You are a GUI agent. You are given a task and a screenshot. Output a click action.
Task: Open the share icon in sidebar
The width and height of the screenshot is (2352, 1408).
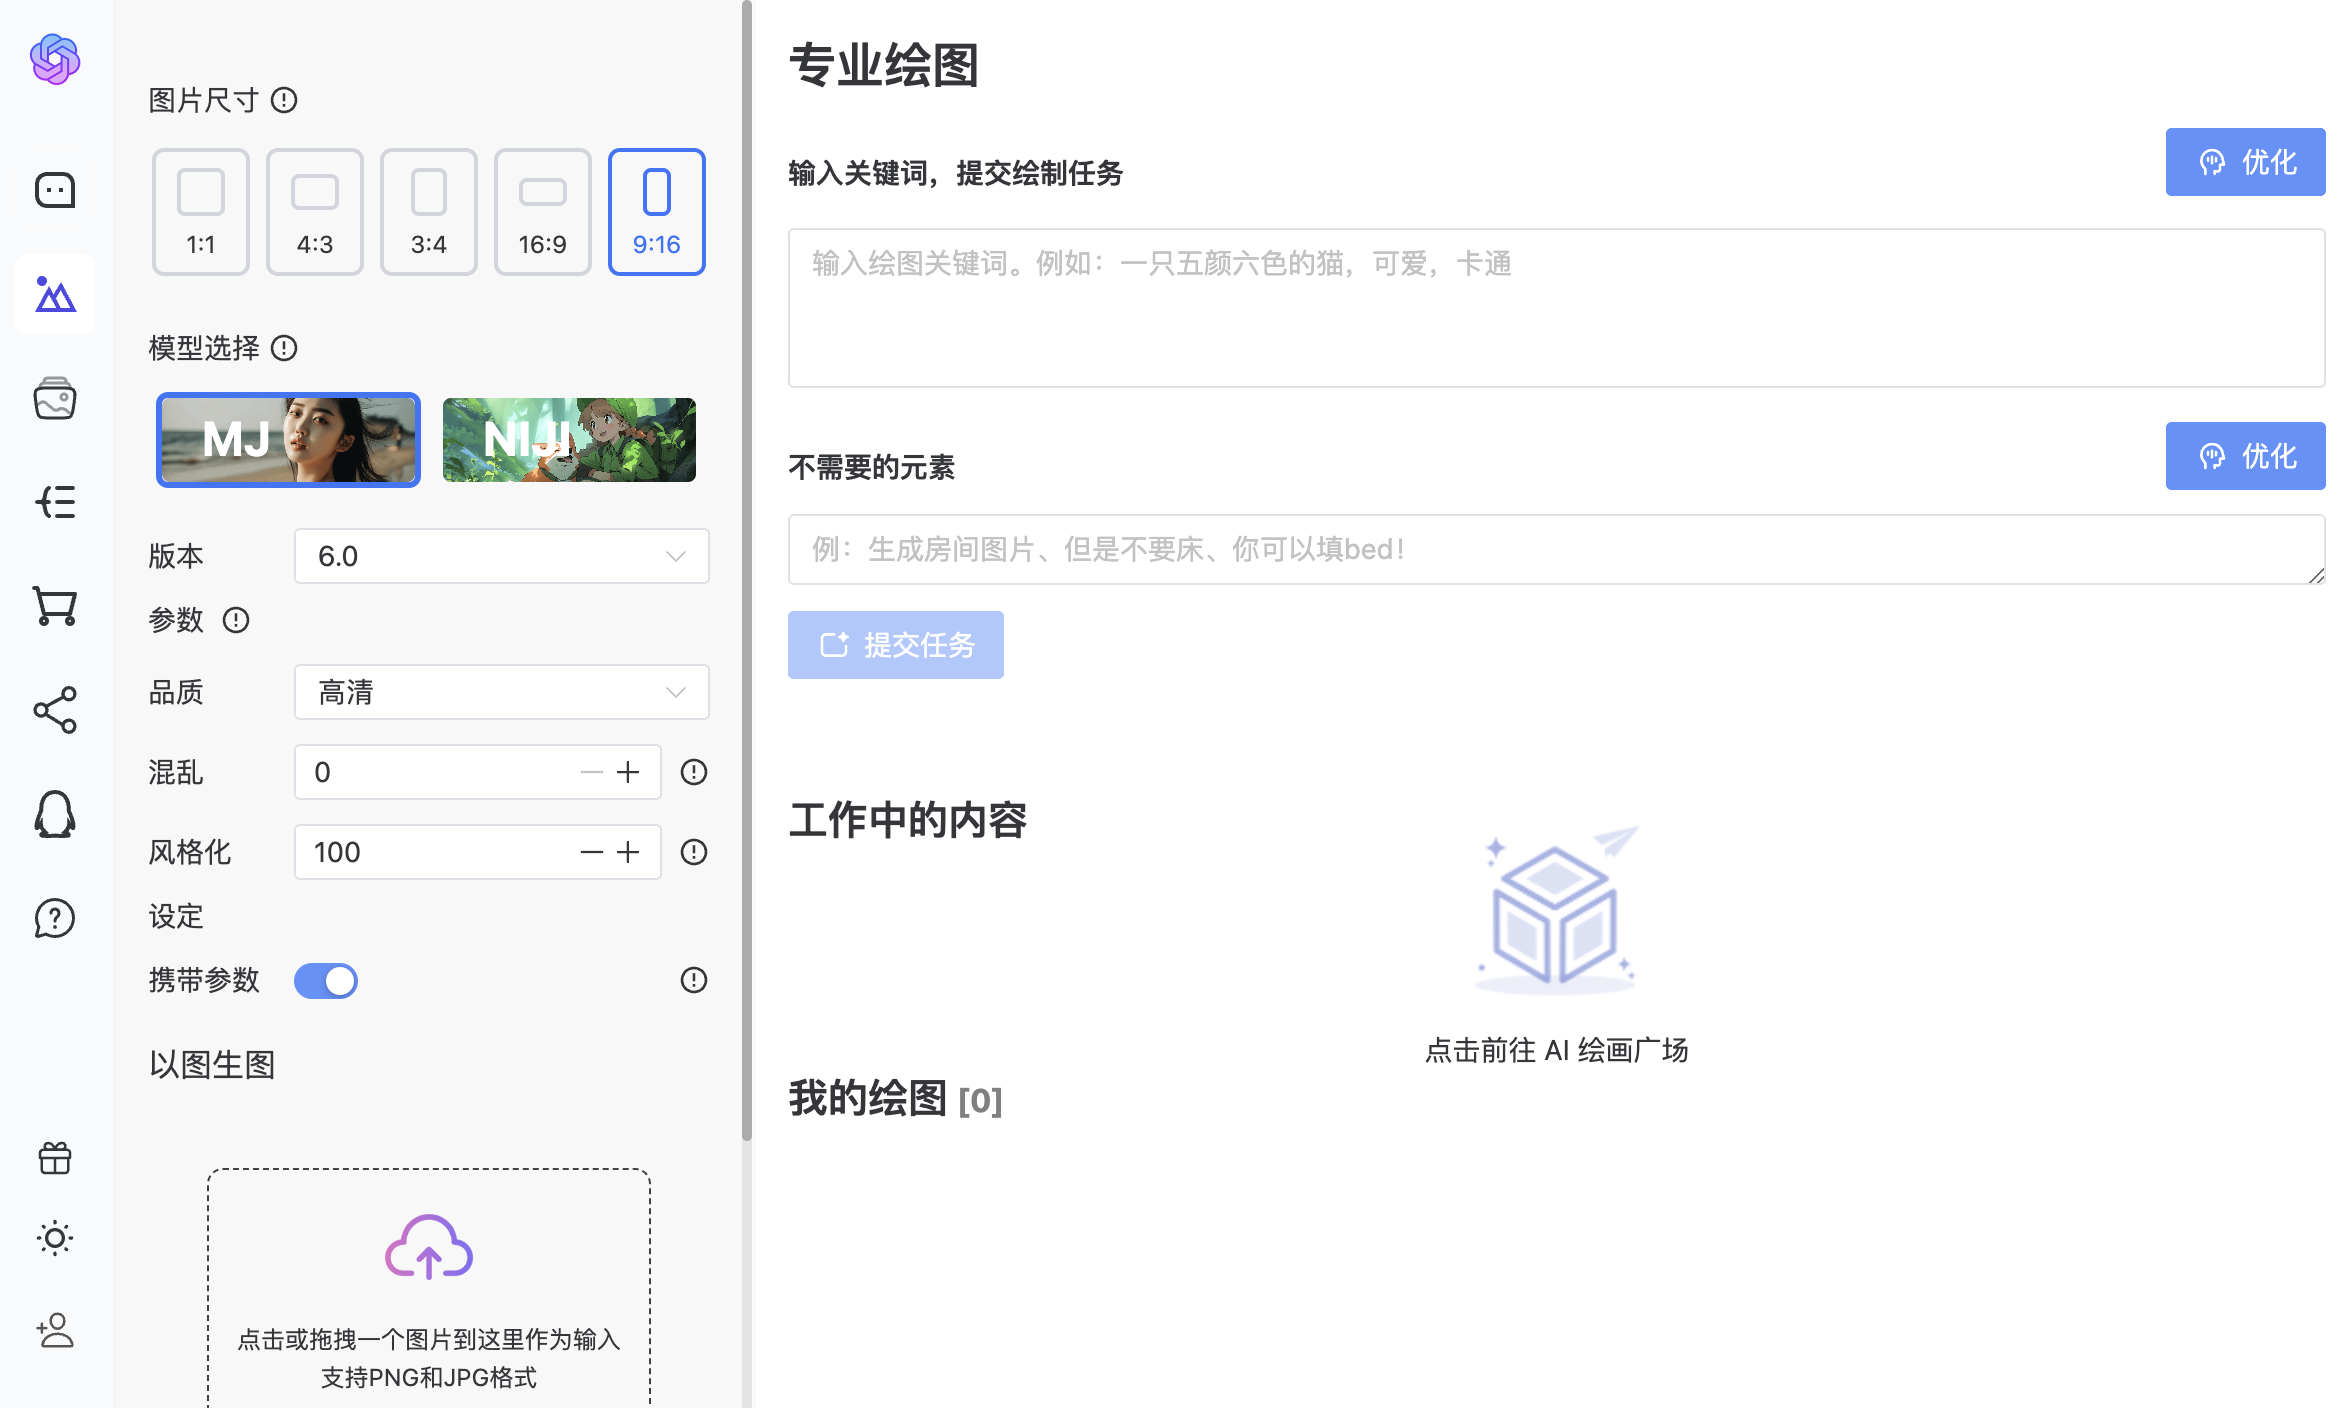click(x=55, y=710)
